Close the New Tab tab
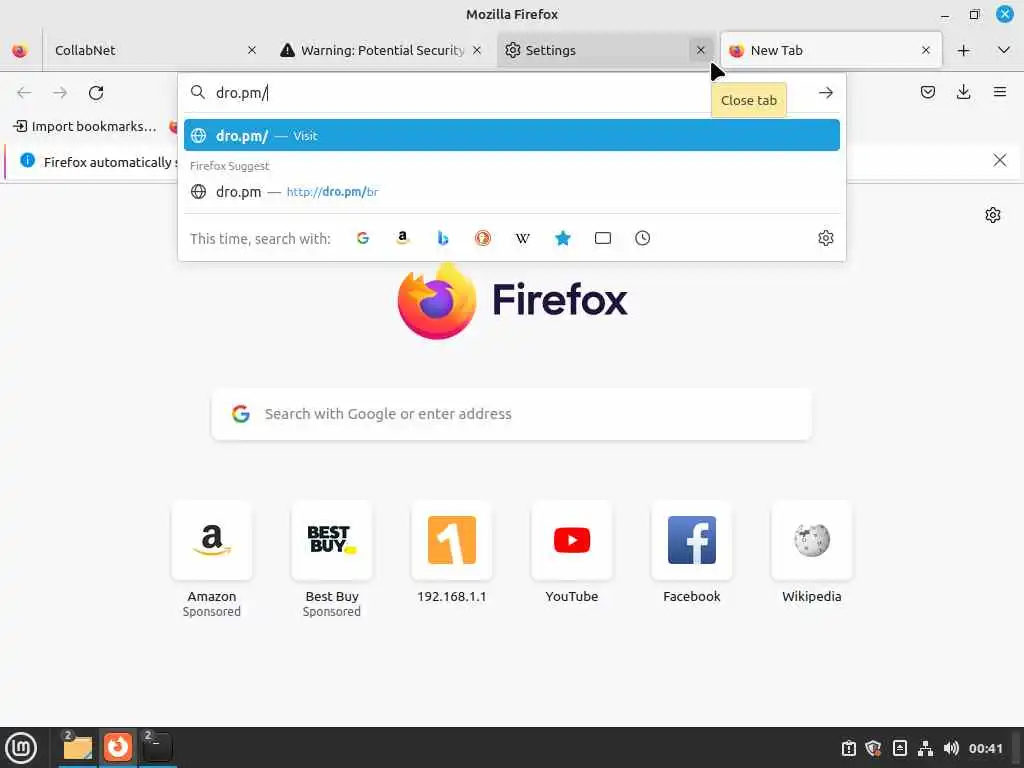Viewport: 1024px width, 768px height. (925, 50)
